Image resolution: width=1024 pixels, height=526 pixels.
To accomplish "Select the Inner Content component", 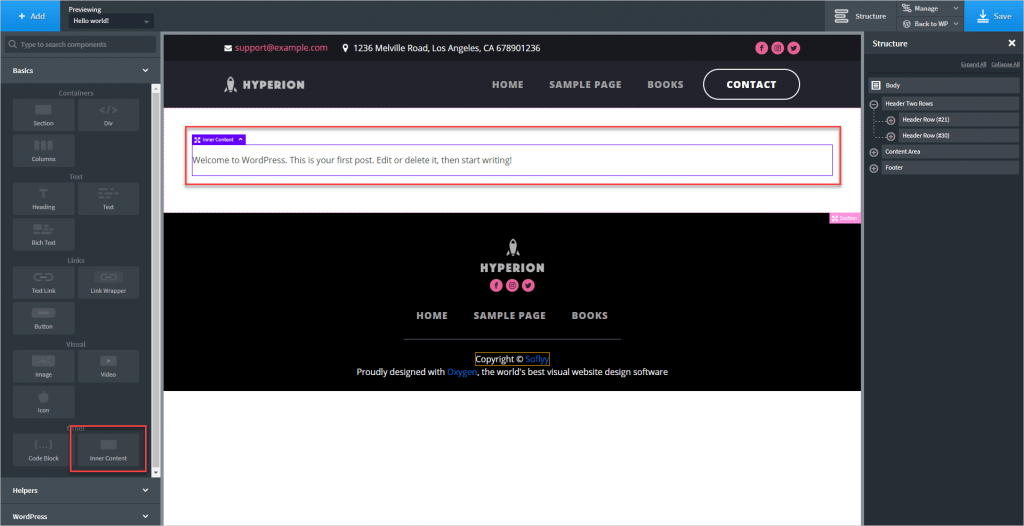I will [108, 449].
